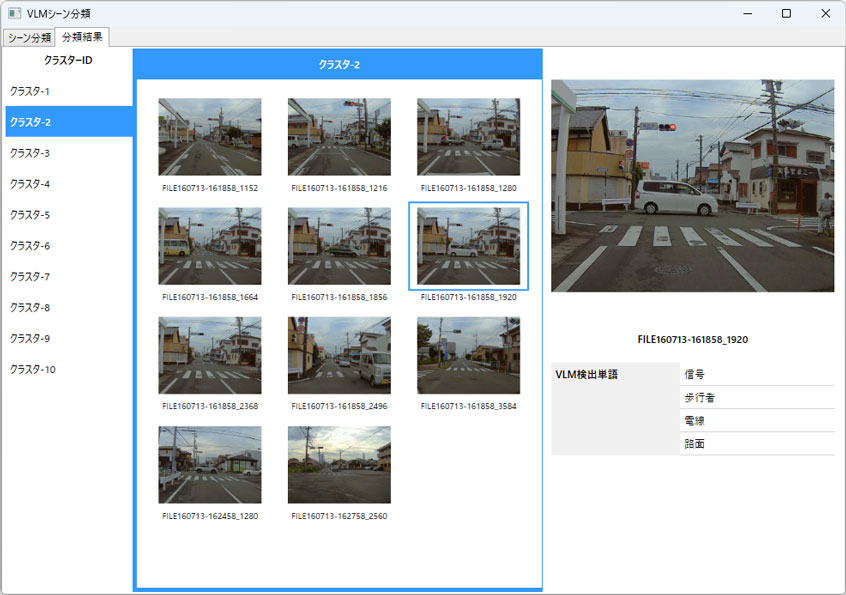Open thumbnail FILE160713-161858_1280

[468, 136]
